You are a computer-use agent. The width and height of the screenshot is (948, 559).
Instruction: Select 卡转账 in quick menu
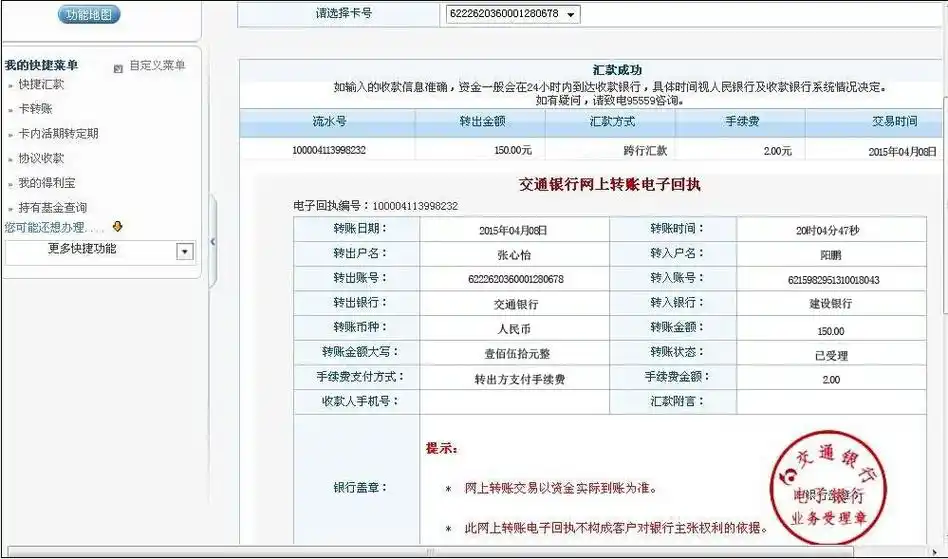[x=35, y=109]
